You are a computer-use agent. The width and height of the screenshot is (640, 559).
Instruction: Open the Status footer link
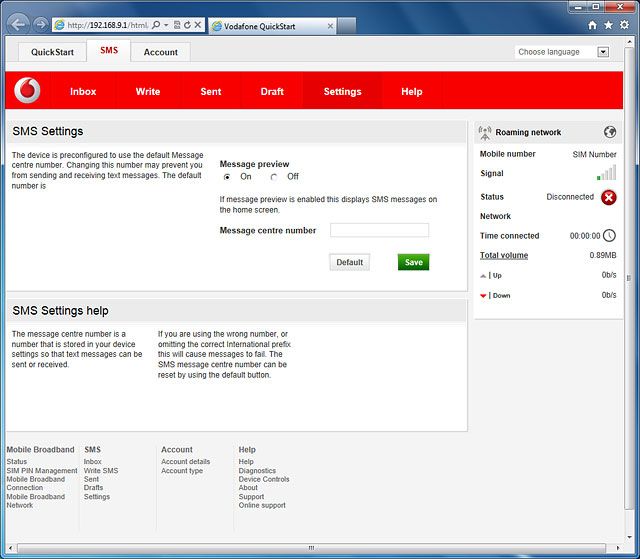click(17, 461)
